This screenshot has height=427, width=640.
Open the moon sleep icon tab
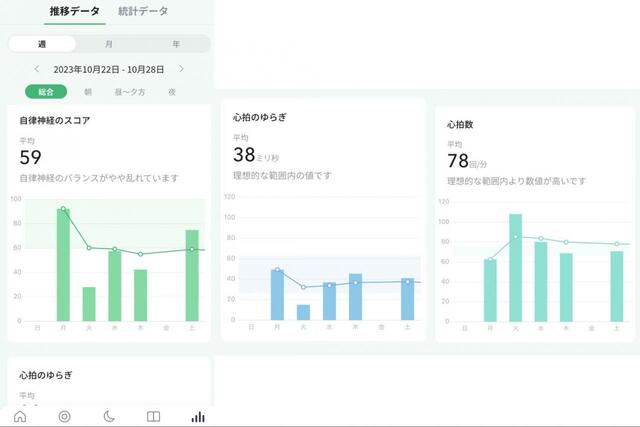(x=108, y=416)
